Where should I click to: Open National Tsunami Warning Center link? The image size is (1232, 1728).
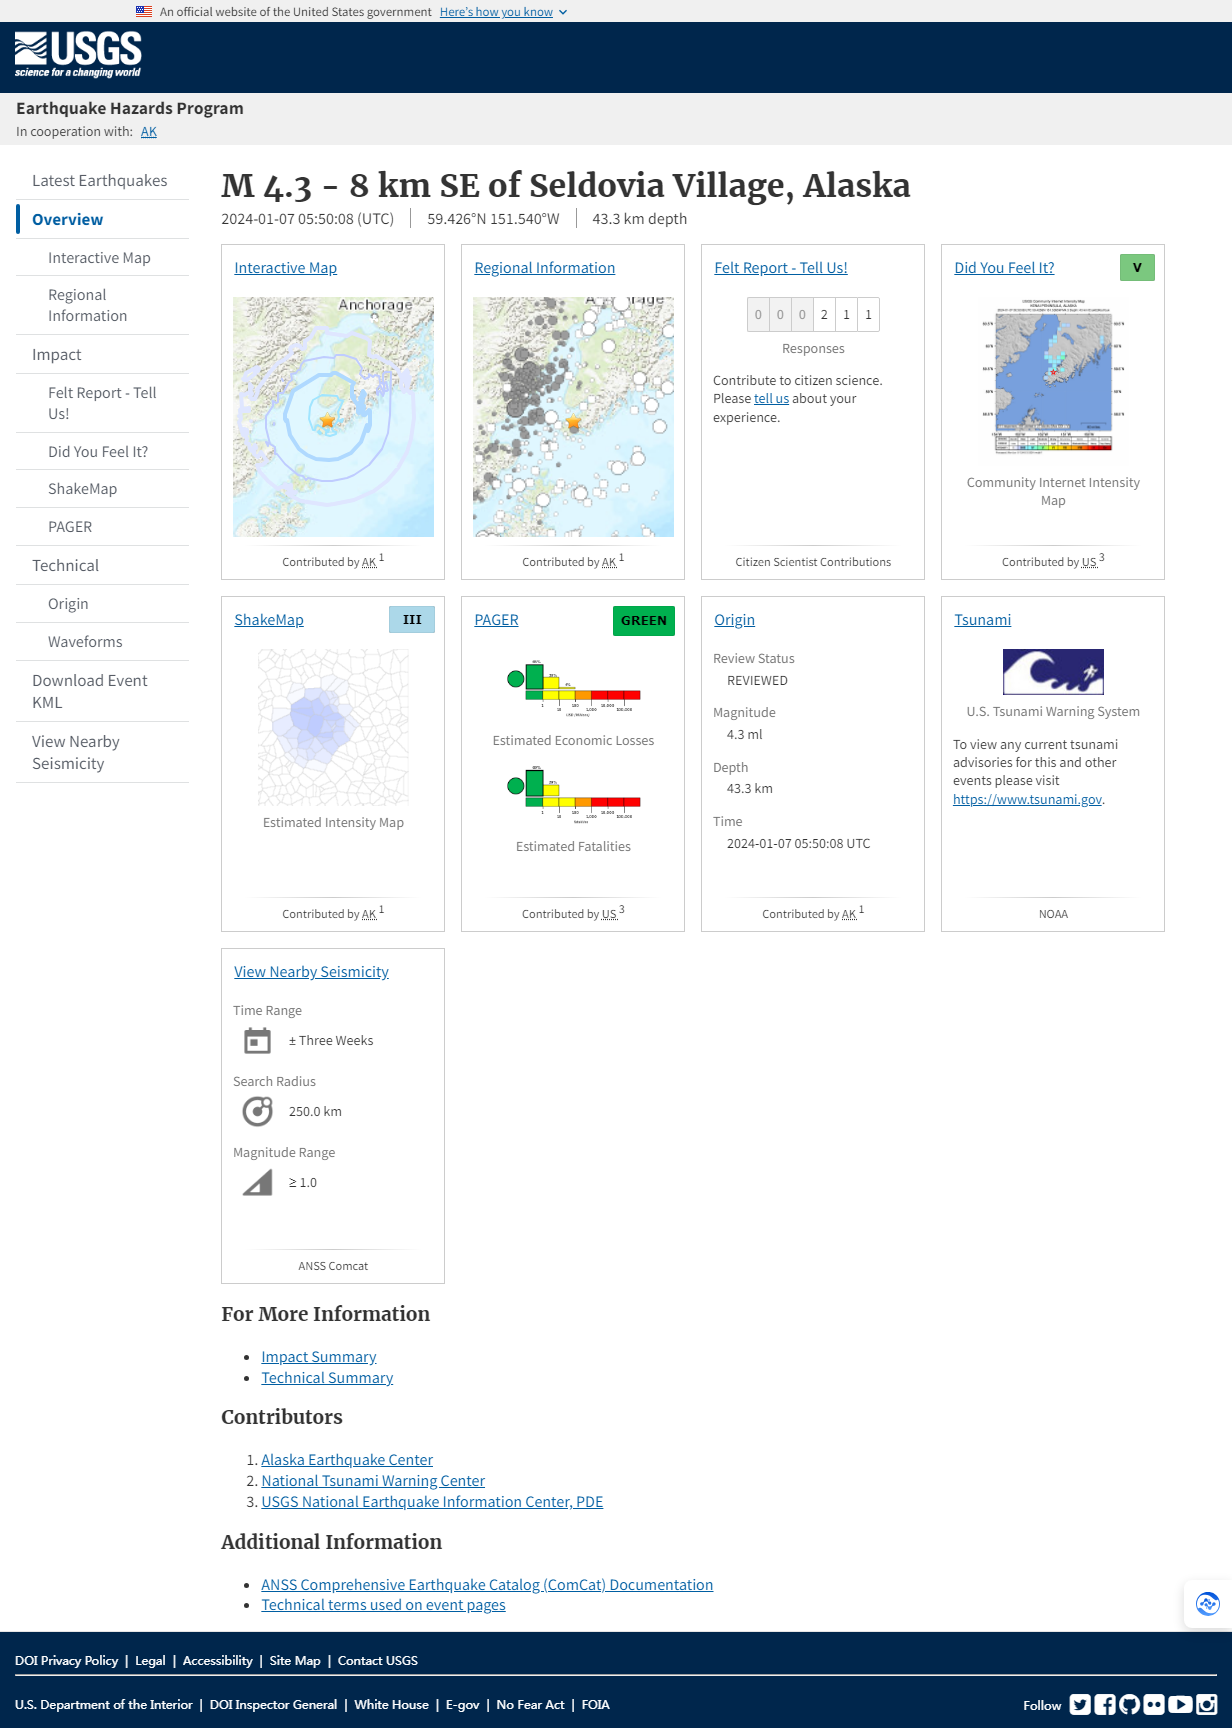(x=373, y=1481)
